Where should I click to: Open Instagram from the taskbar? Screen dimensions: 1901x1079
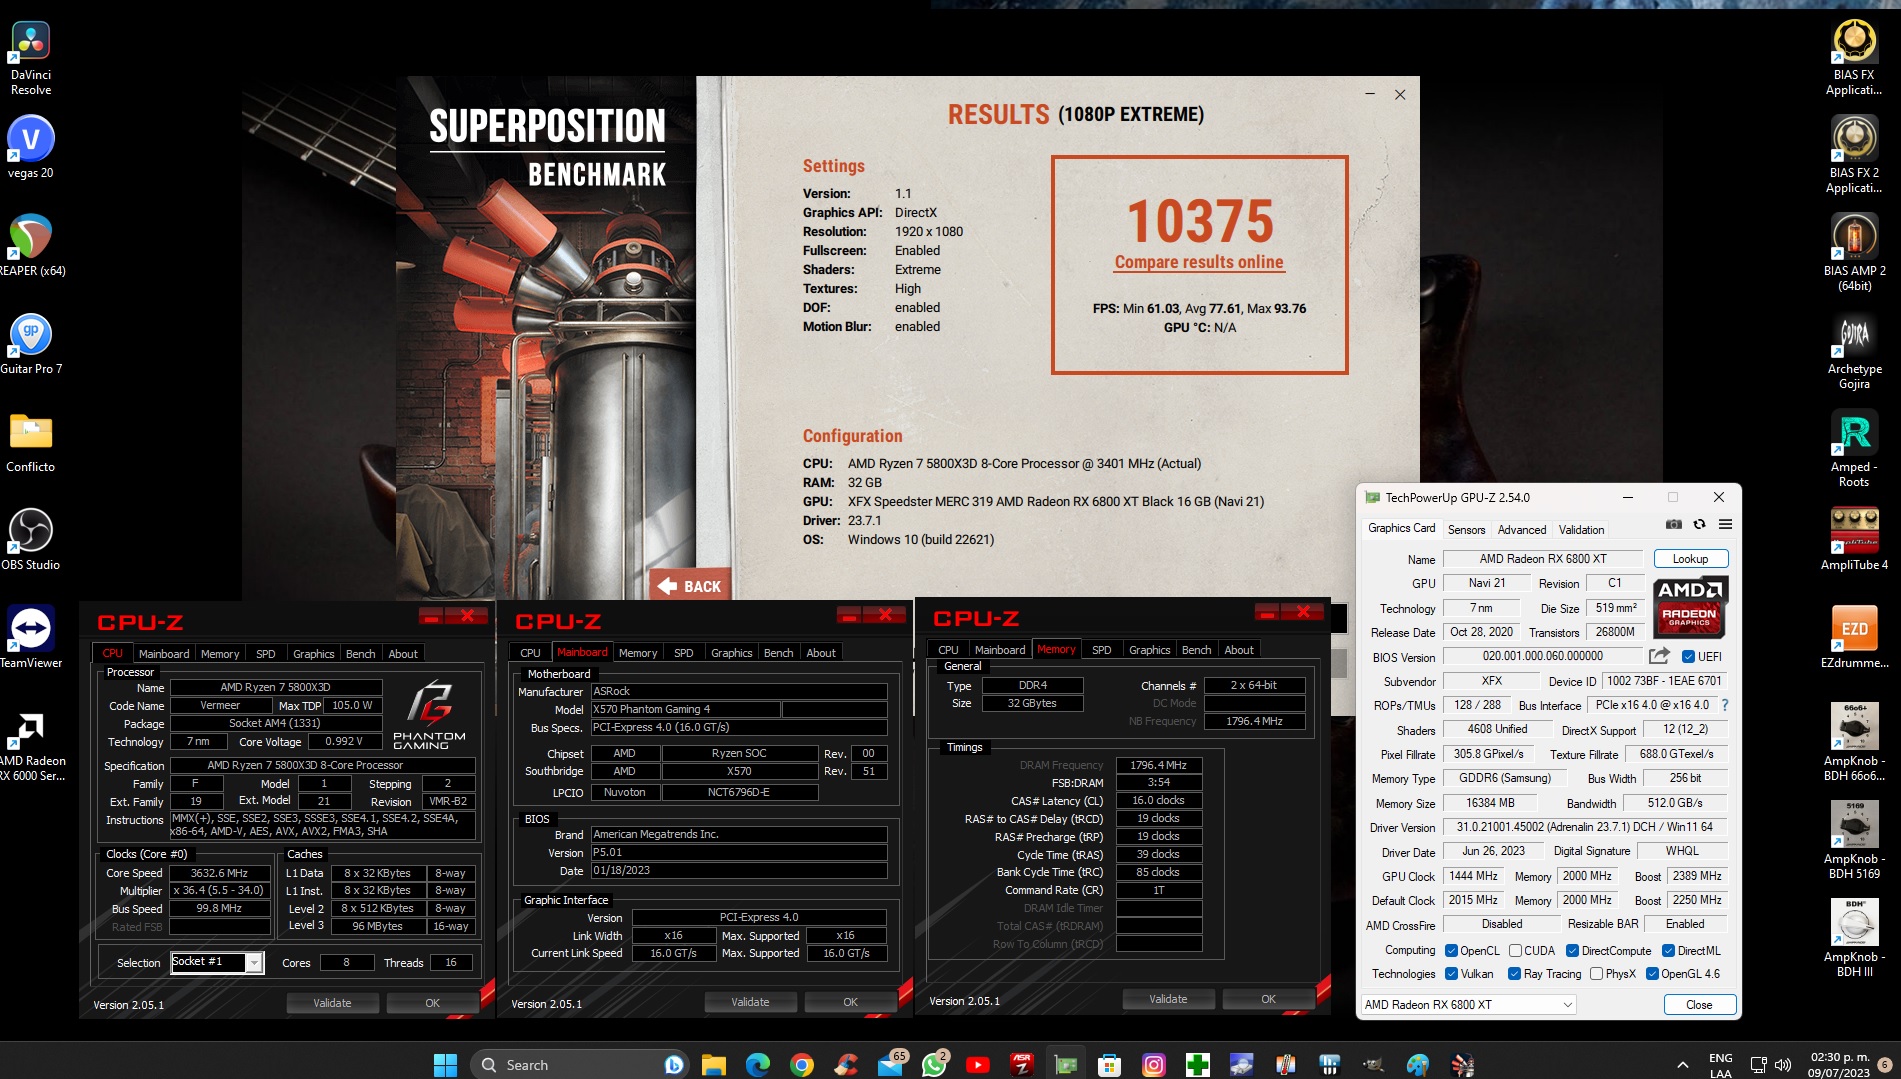[x=1154, y=1065]
